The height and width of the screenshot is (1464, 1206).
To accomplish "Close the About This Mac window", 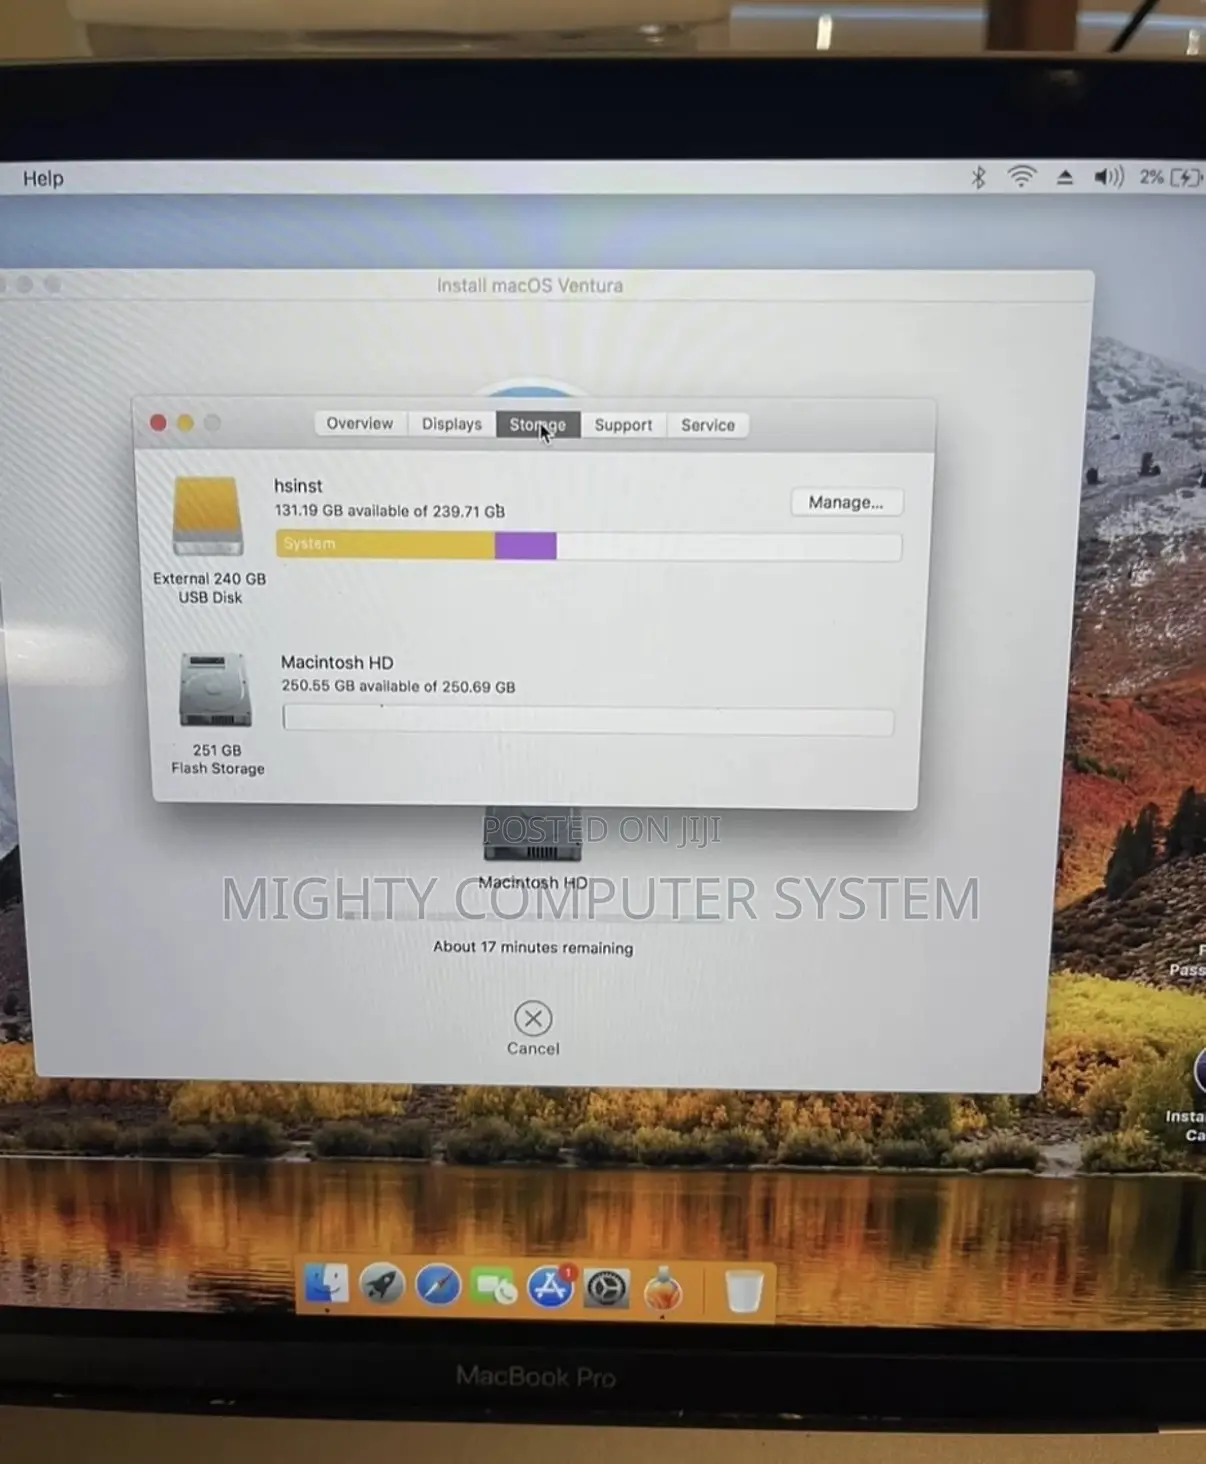I will tap(158, 423).
